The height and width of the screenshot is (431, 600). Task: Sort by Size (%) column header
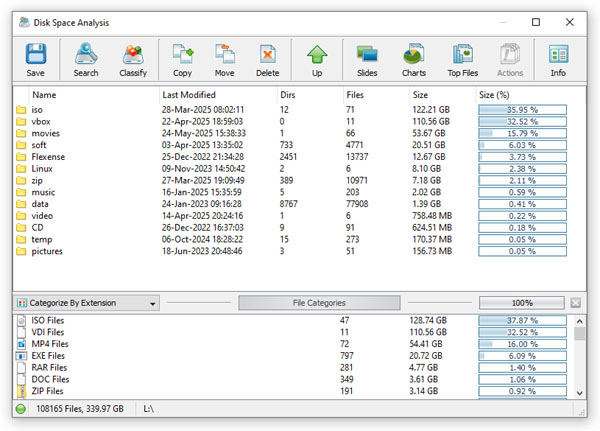(x=494, y=95)
